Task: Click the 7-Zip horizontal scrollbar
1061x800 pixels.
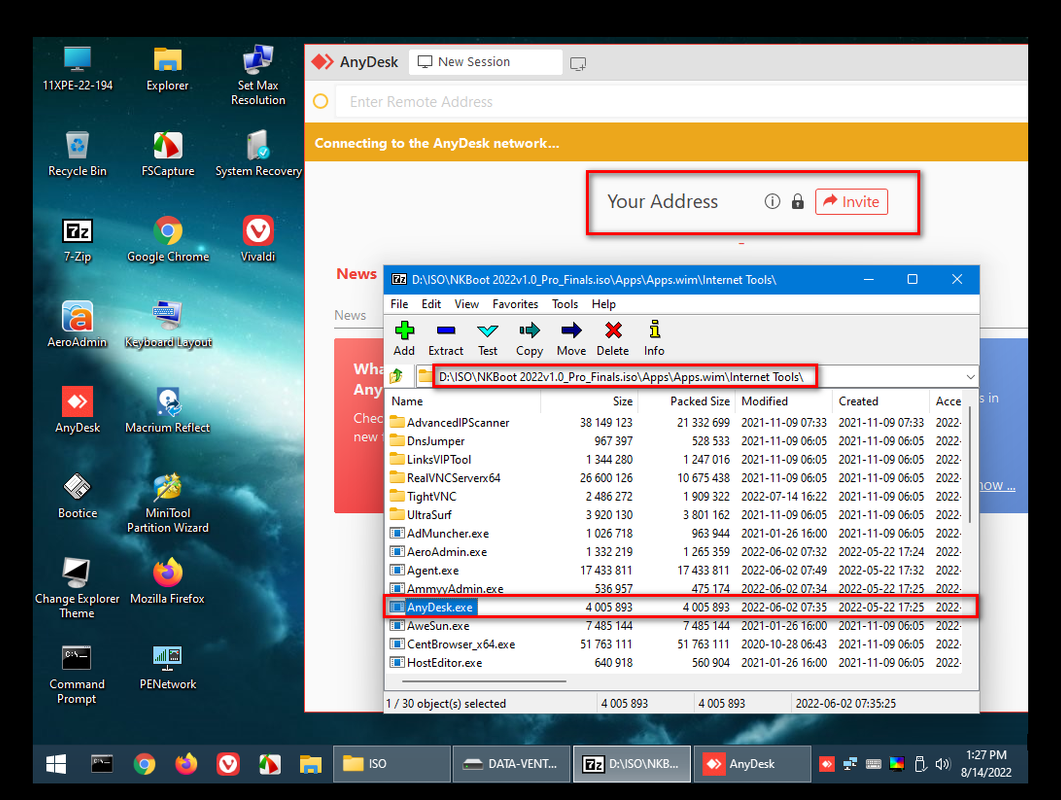Action: tap(484, 681)
